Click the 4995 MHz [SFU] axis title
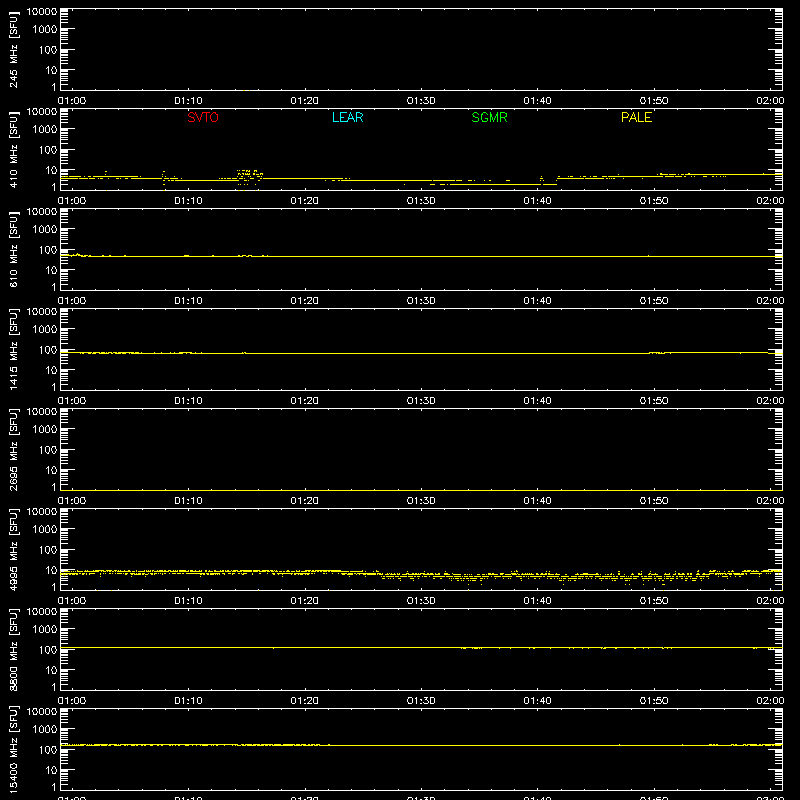 [13, 549]
